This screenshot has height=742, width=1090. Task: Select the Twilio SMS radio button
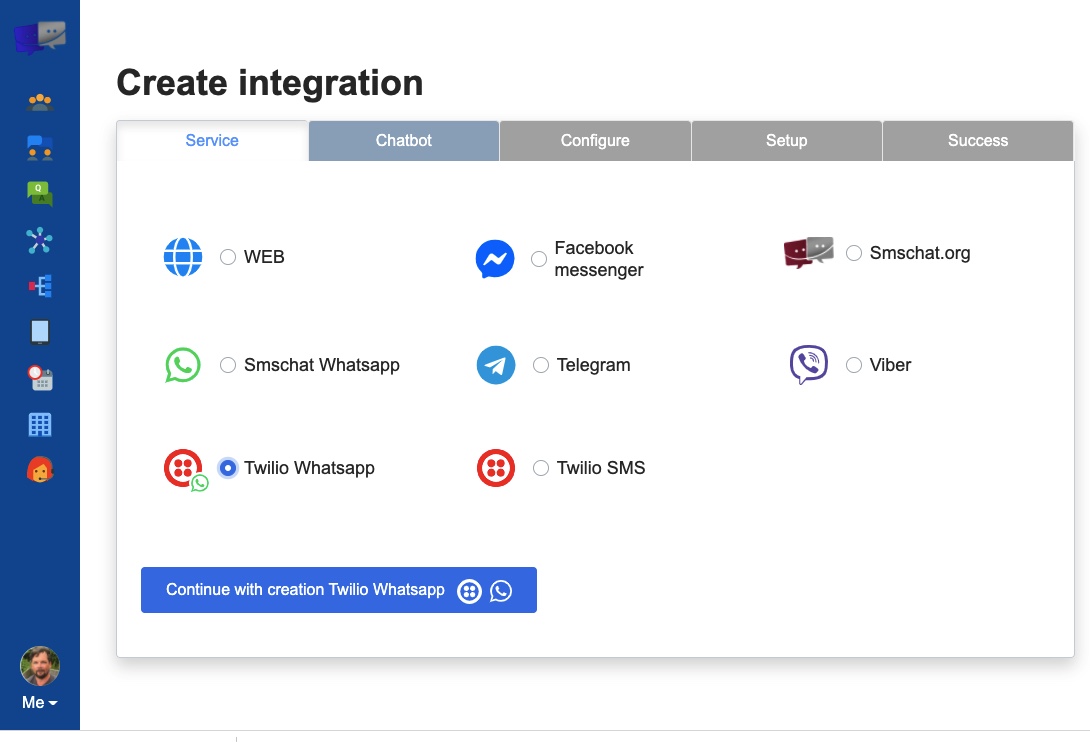point(541,468)
